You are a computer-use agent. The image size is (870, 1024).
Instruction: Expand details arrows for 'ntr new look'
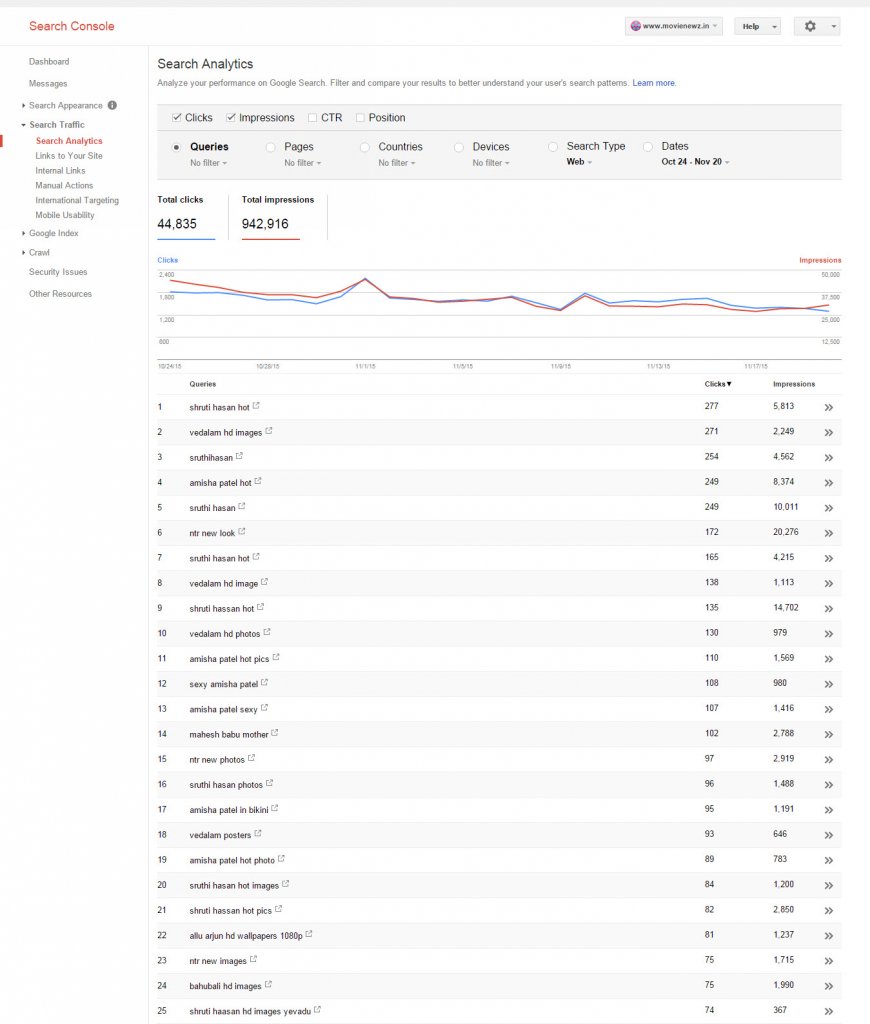[x=828, y=533]
